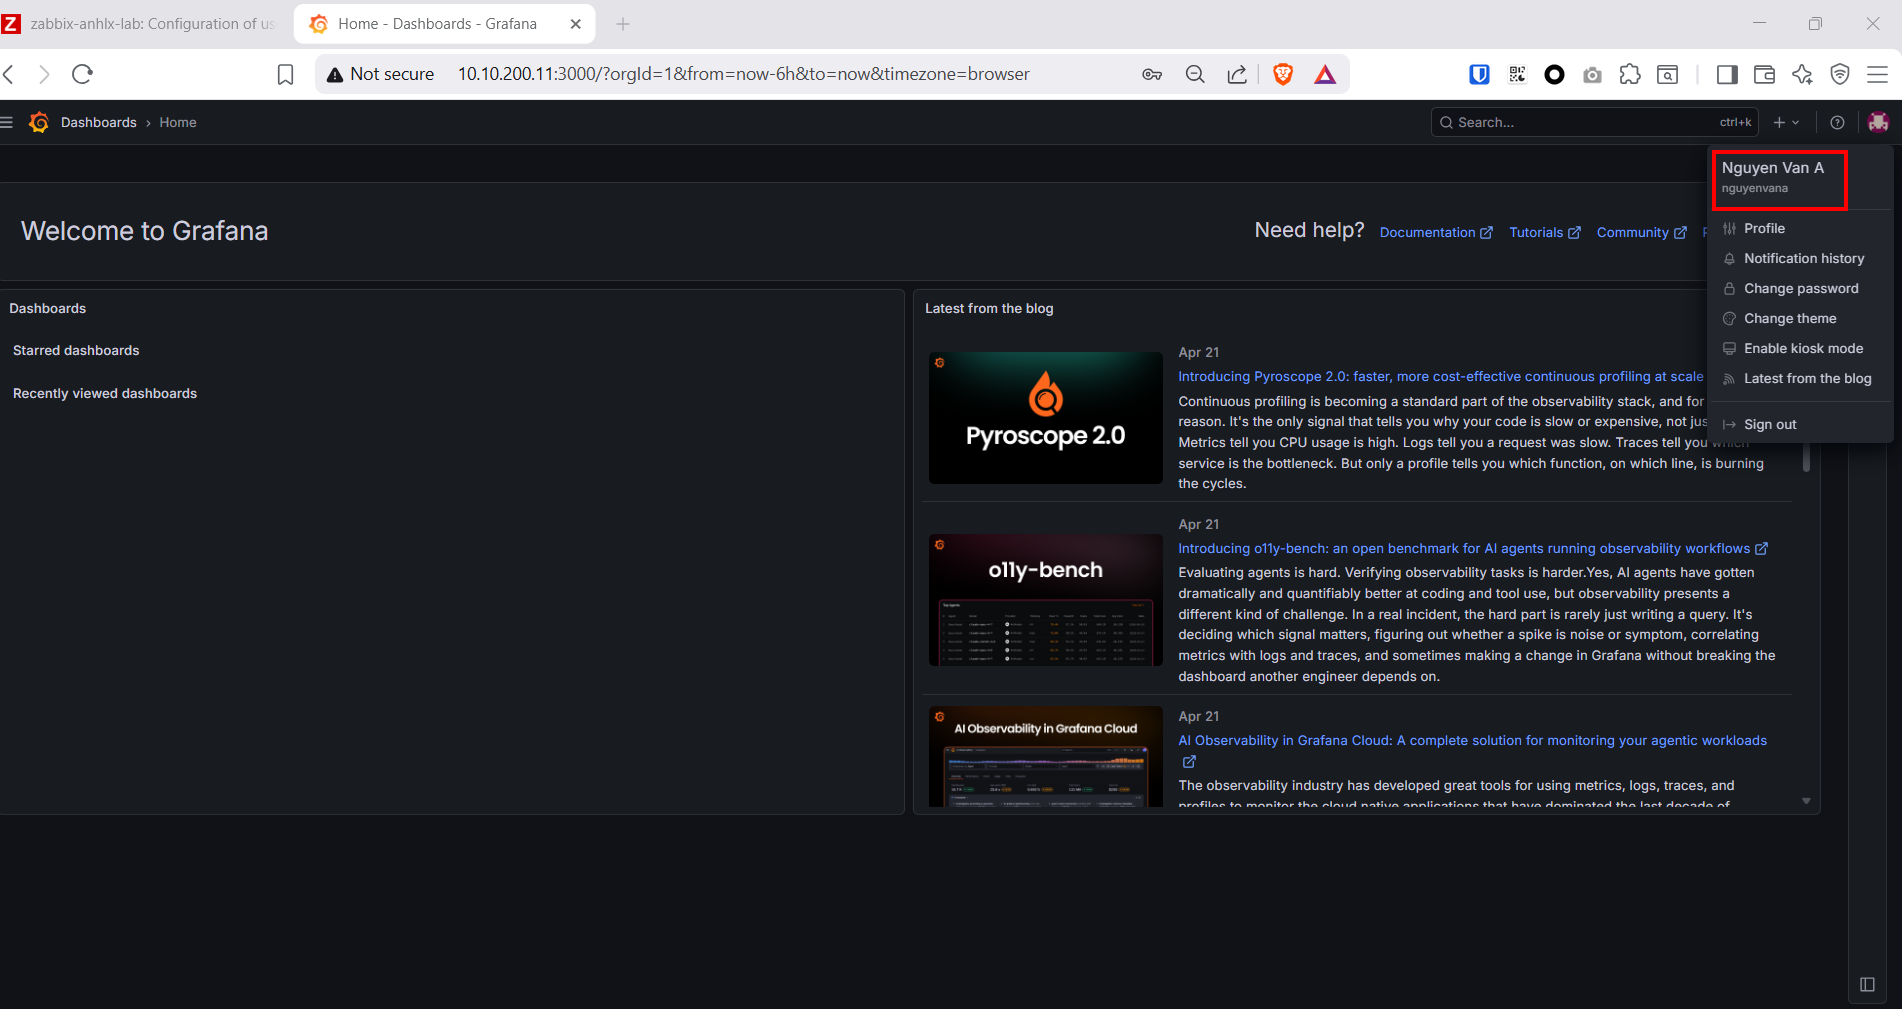This screenshot has height=1009, width=1902.
Task: Open the browser main hamburger menu
Action: [1878, 74]
